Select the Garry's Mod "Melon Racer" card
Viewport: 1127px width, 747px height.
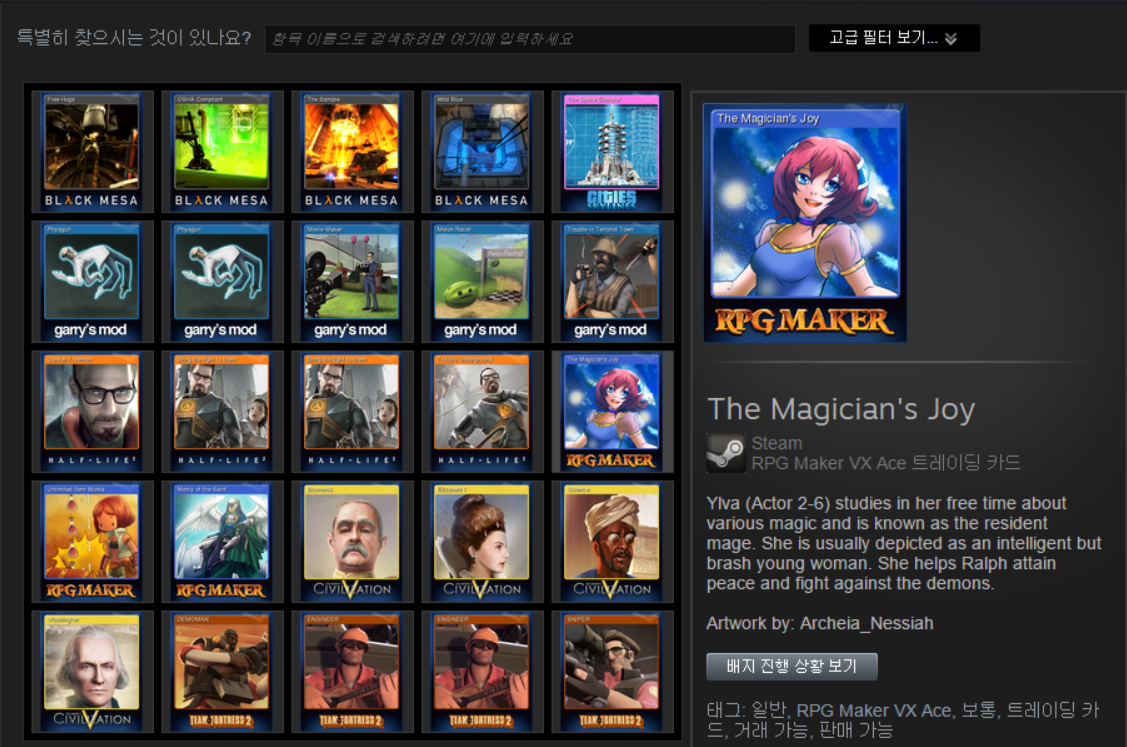point(482,282)
